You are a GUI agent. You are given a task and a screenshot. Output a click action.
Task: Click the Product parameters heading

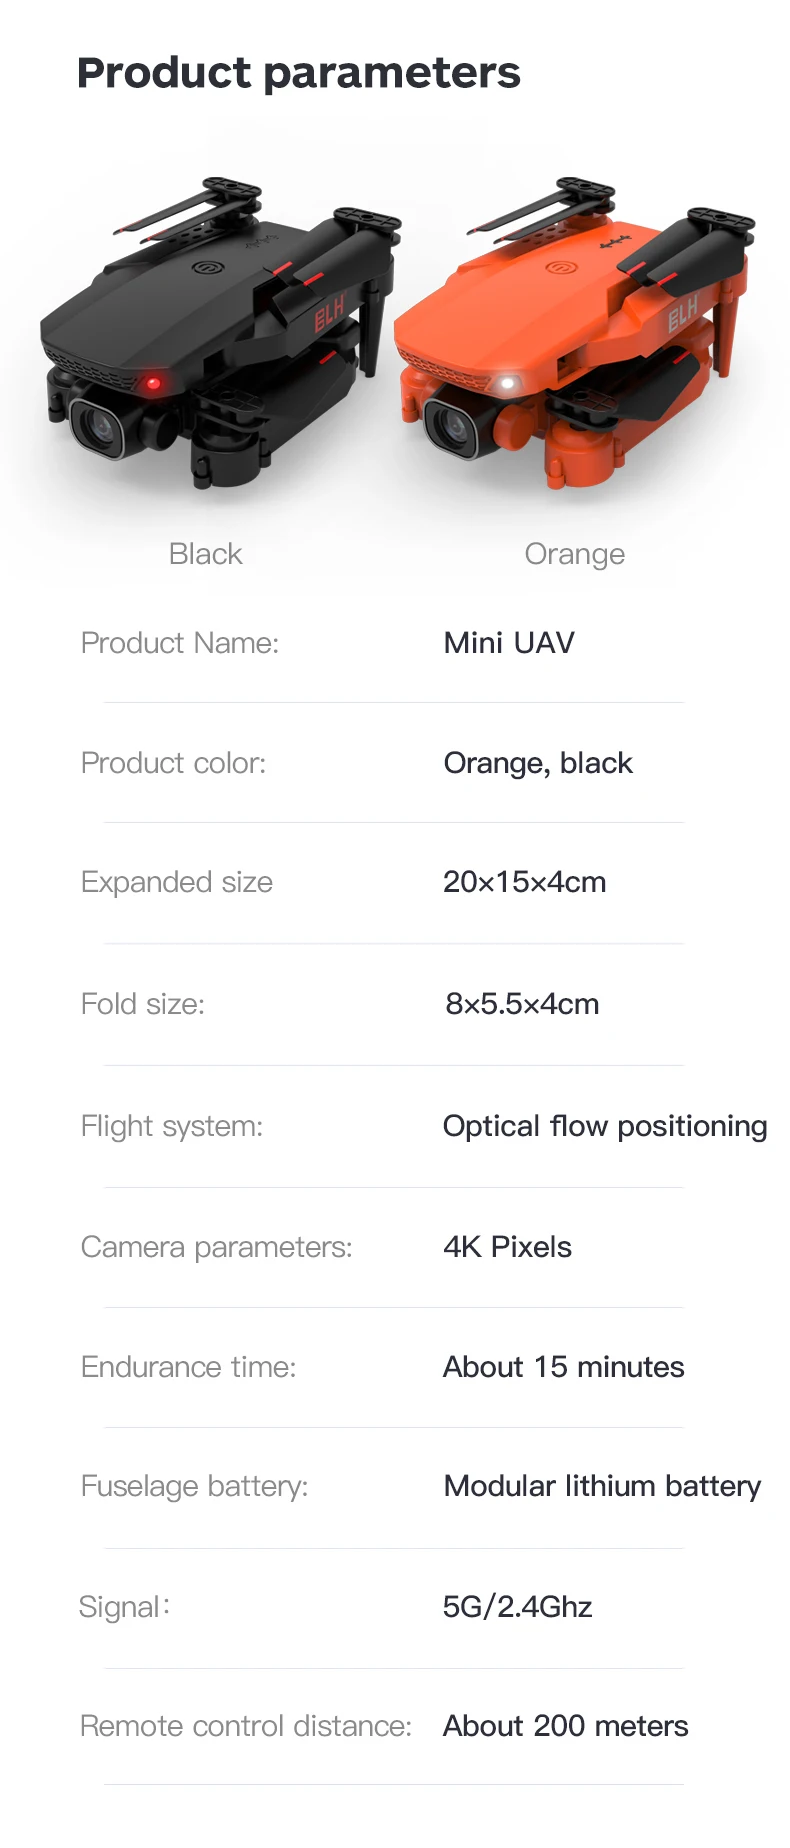point(298,73)
